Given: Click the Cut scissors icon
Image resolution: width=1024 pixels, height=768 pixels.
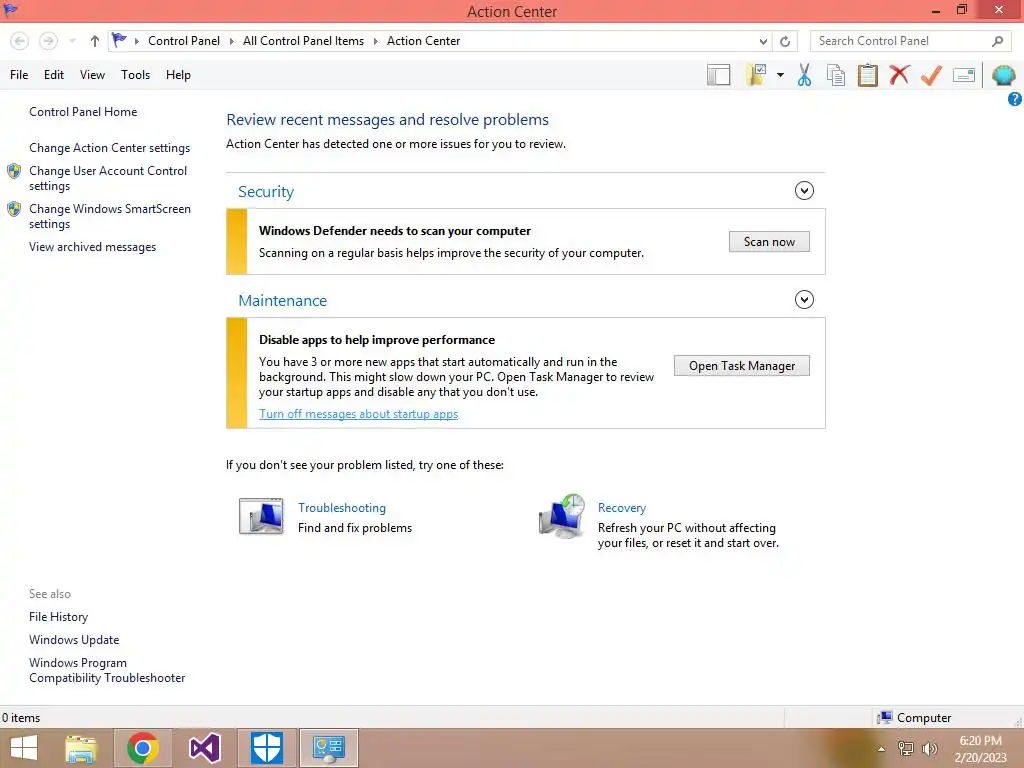Looking at the screenshot, I should [x=805, y=75].
